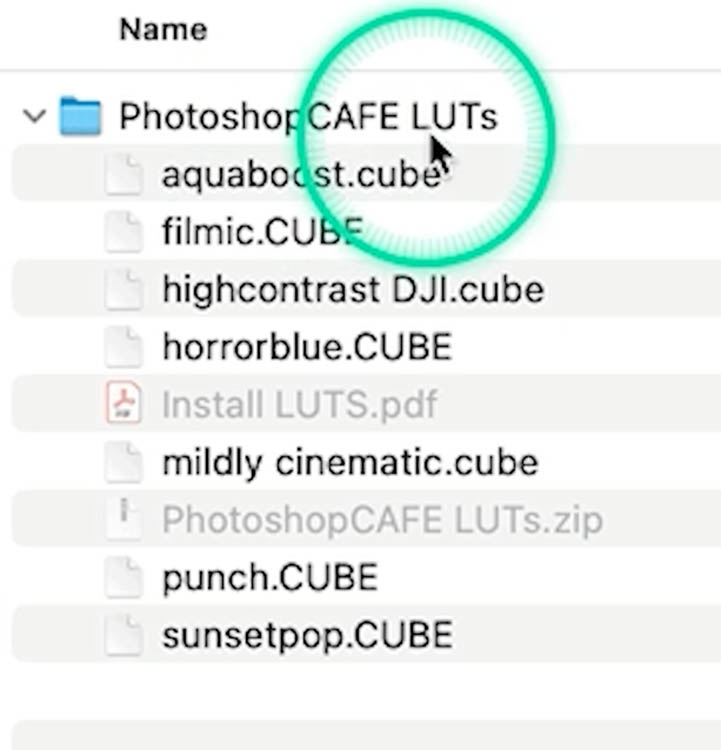Click the highcontrast DJI.cube file icon
The image size is (721, 750).
[x=124, y=290]
